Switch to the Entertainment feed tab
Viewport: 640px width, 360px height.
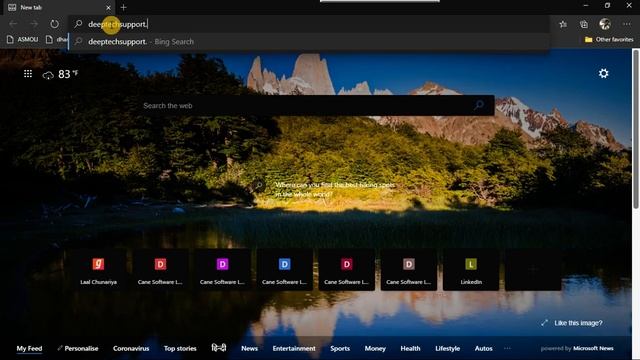point(294,348)
